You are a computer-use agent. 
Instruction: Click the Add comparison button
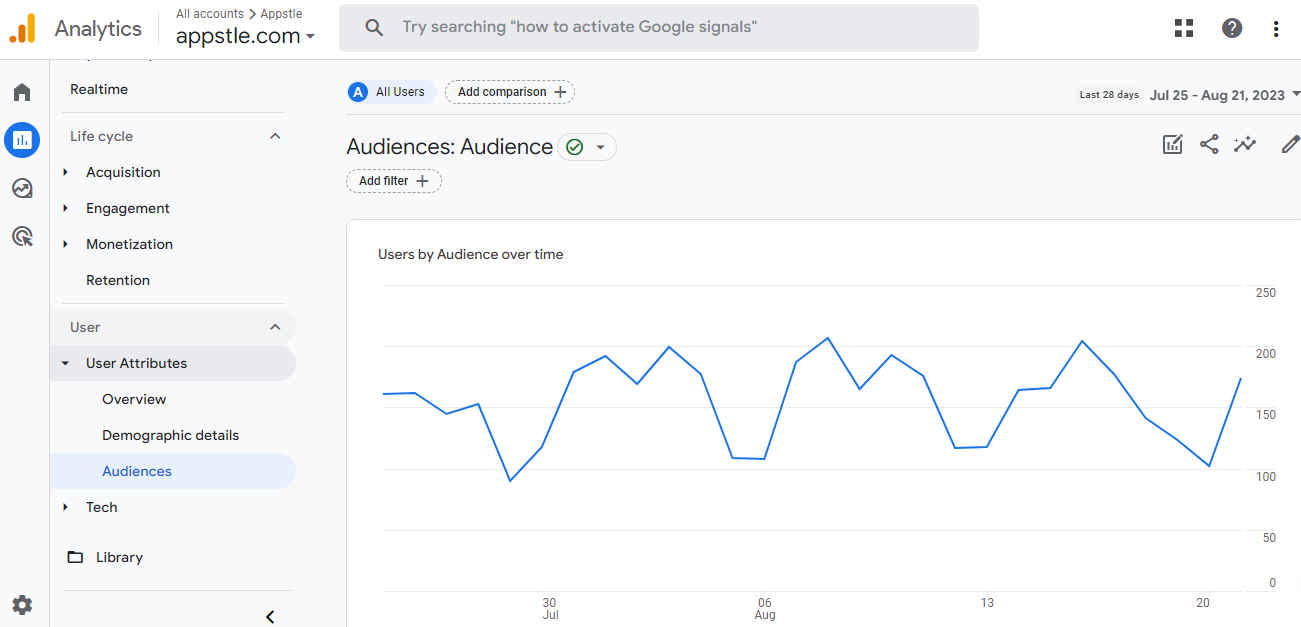tap(510, 92)
